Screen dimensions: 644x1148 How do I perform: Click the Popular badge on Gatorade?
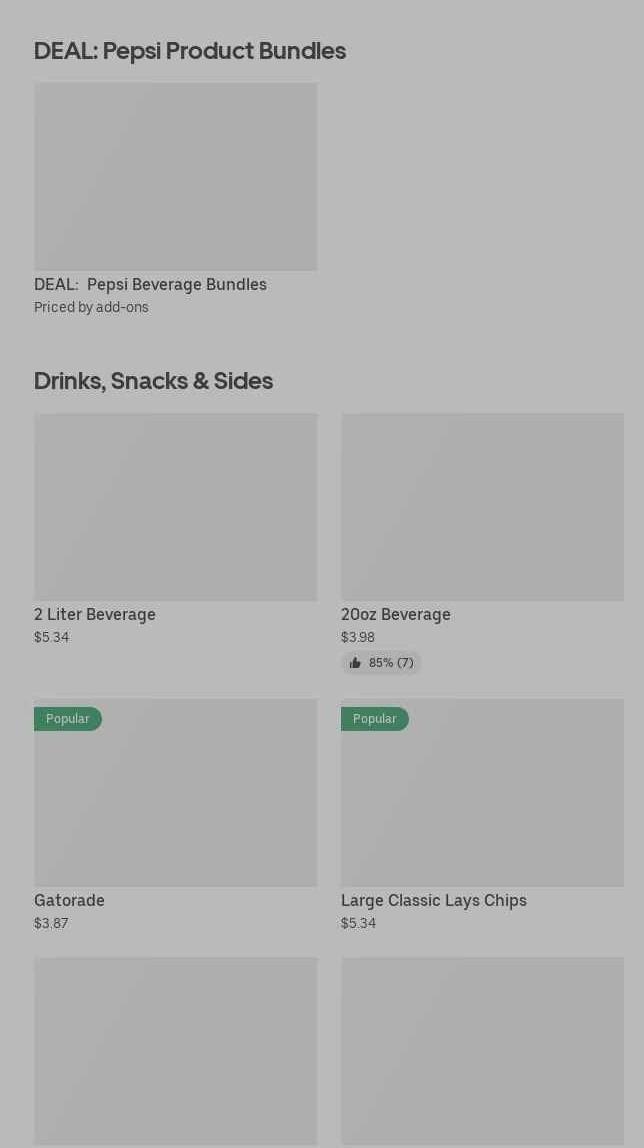click(x=67, y=719)
